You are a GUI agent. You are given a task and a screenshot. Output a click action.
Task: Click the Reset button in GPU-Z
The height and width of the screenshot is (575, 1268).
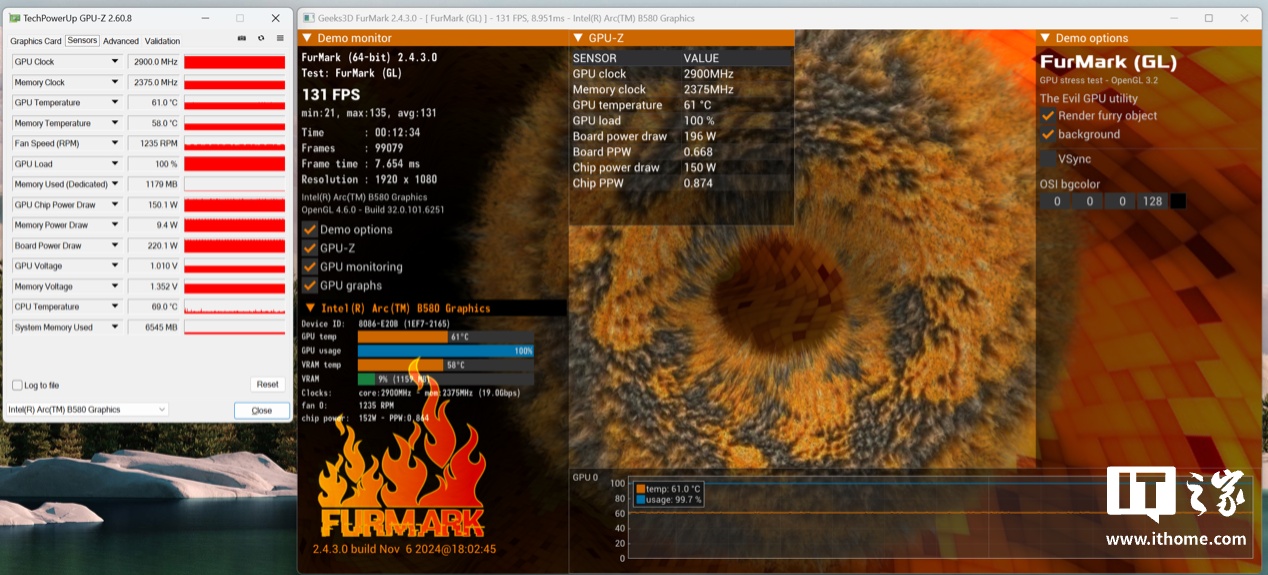267,385
